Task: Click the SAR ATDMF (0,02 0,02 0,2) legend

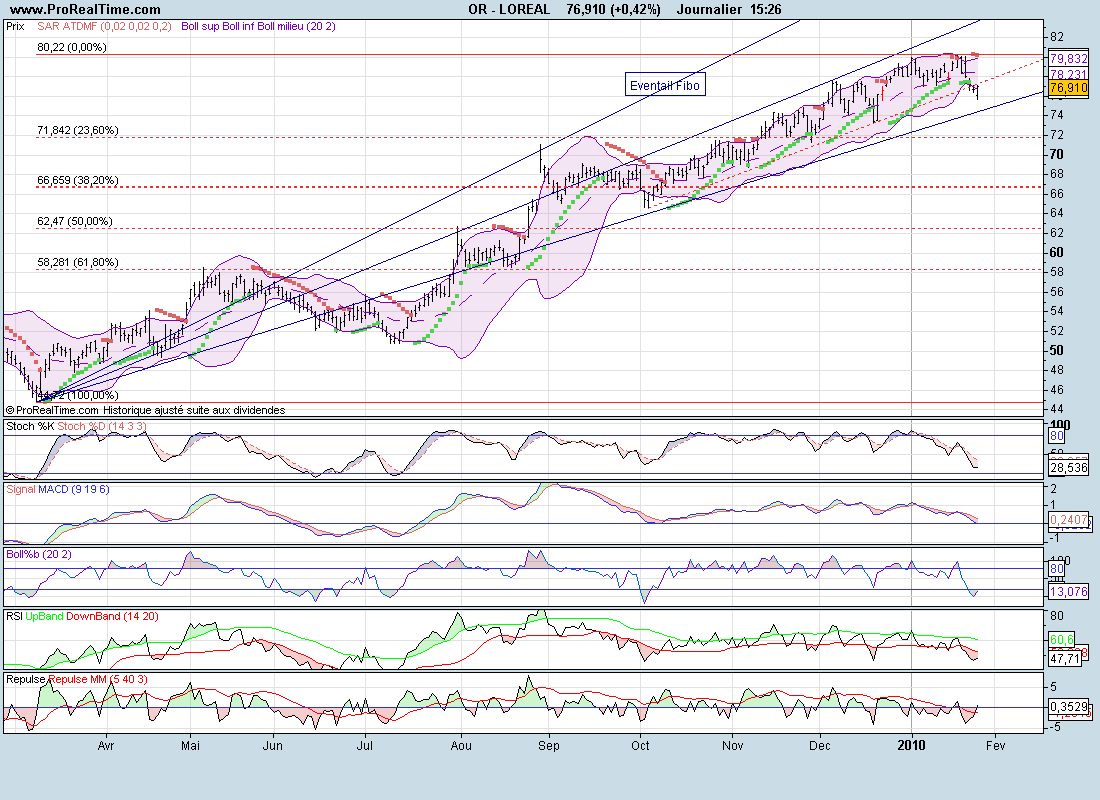Action: 104,27
